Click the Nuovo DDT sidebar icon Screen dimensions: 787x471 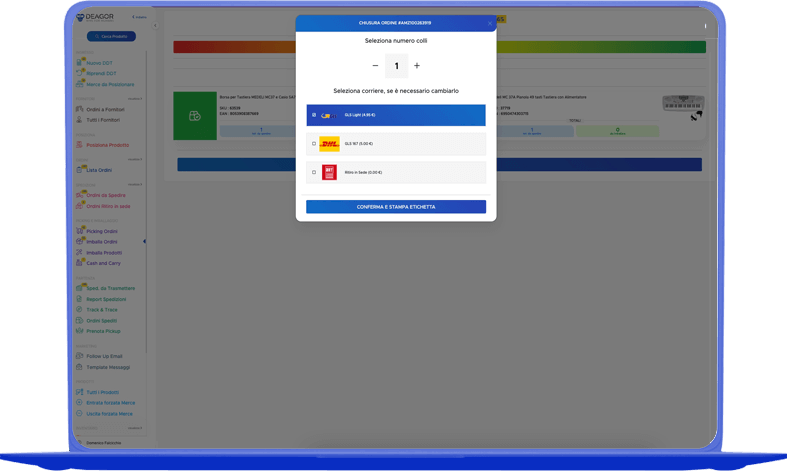(79, 63)
